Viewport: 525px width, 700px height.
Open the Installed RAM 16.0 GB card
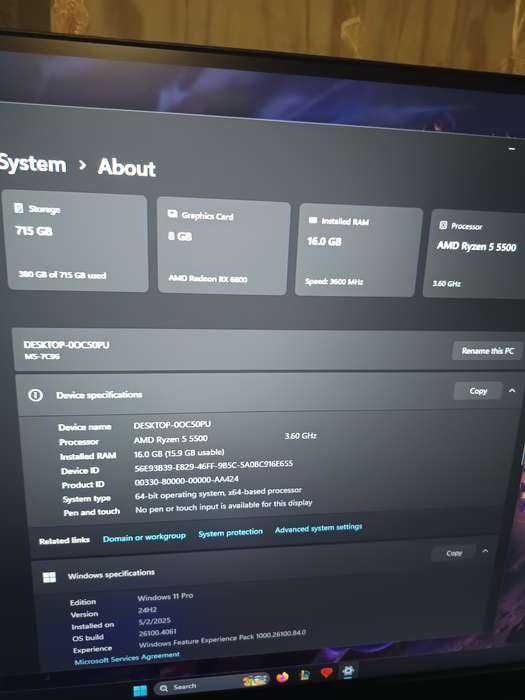click(x=359, y=250)
